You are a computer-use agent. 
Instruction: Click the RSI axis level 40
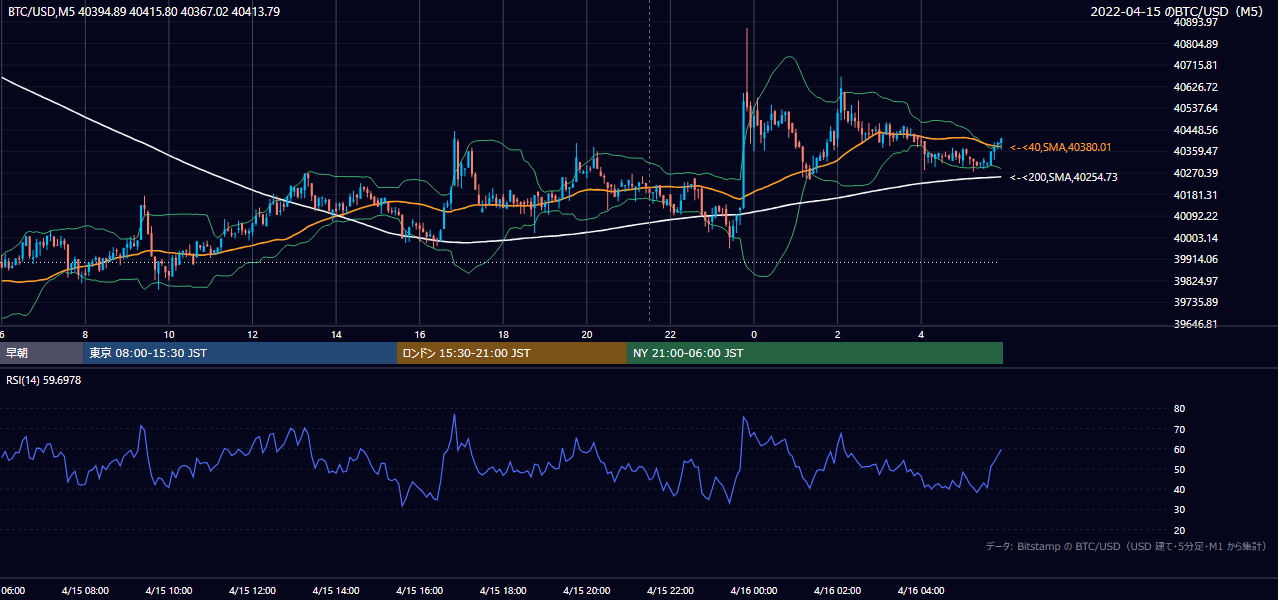(x=1179, y=489)
